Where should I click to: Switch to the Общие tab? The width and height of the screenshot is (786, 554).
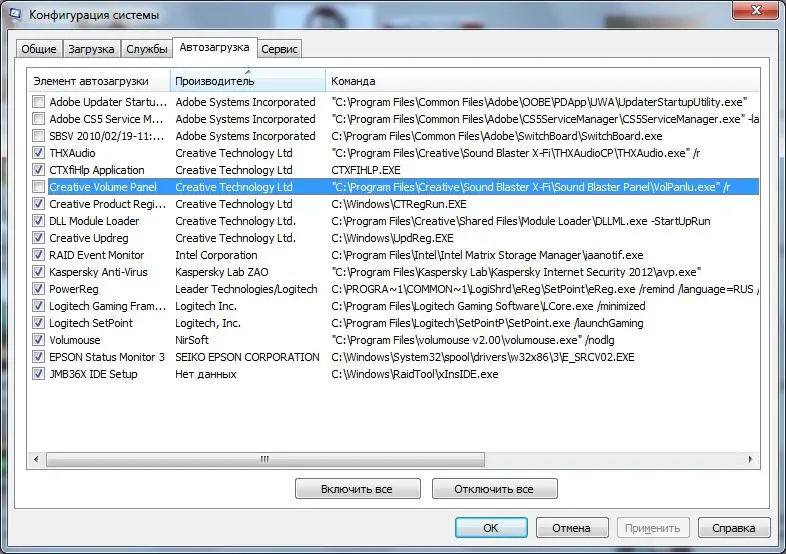coord(39,49)
